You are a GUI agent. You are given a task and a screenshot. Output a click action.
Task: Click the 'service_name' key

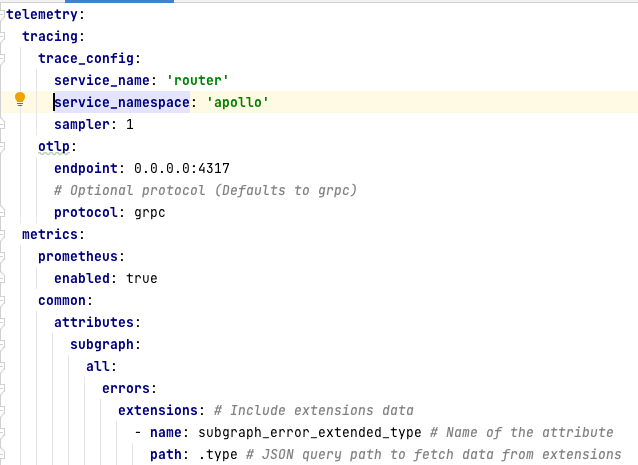point(100,79)
